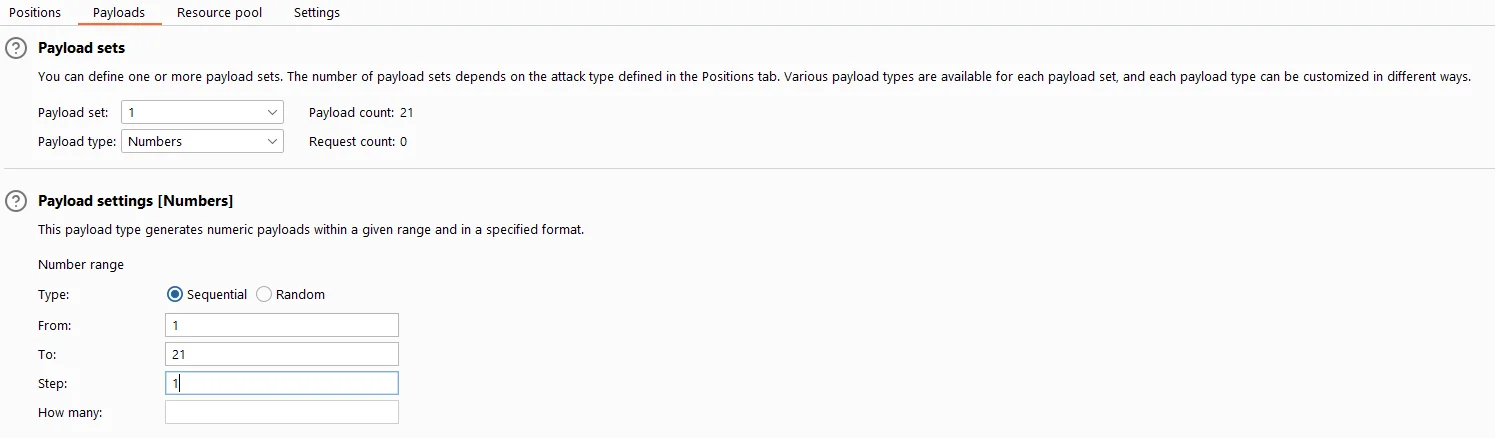The image size is (1495, 438).
Task: Open help for Payload settings [Numbers]
Action: click(x=16, y=201)
